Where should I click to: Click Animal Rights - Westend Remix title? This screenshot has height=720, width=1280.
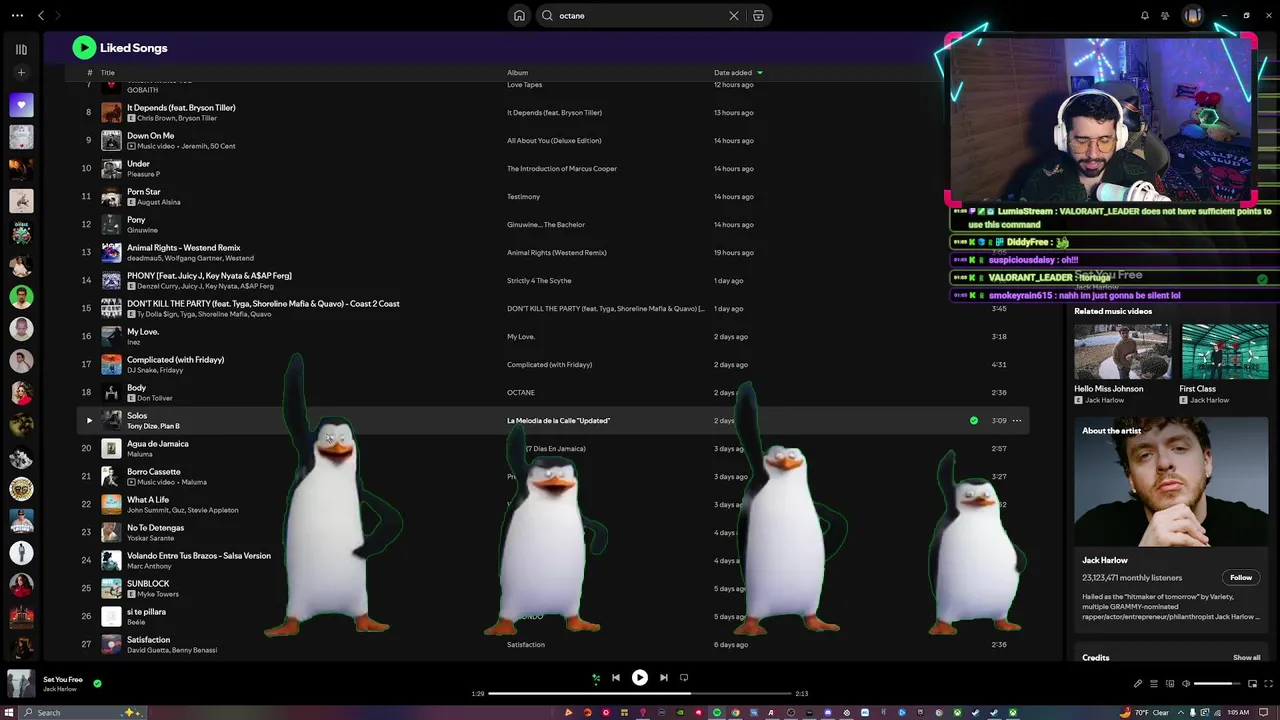[x=184, y=248]
